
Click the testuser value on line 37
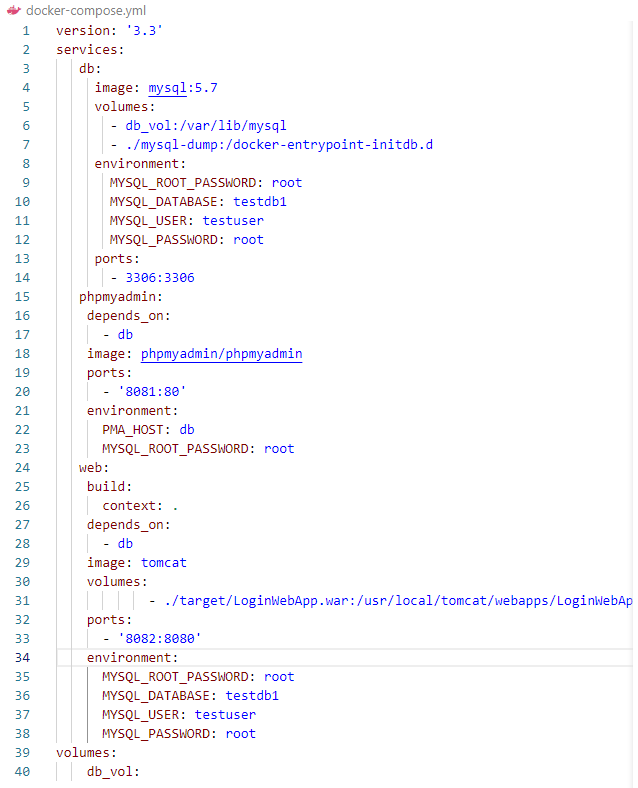pos(225,715)
